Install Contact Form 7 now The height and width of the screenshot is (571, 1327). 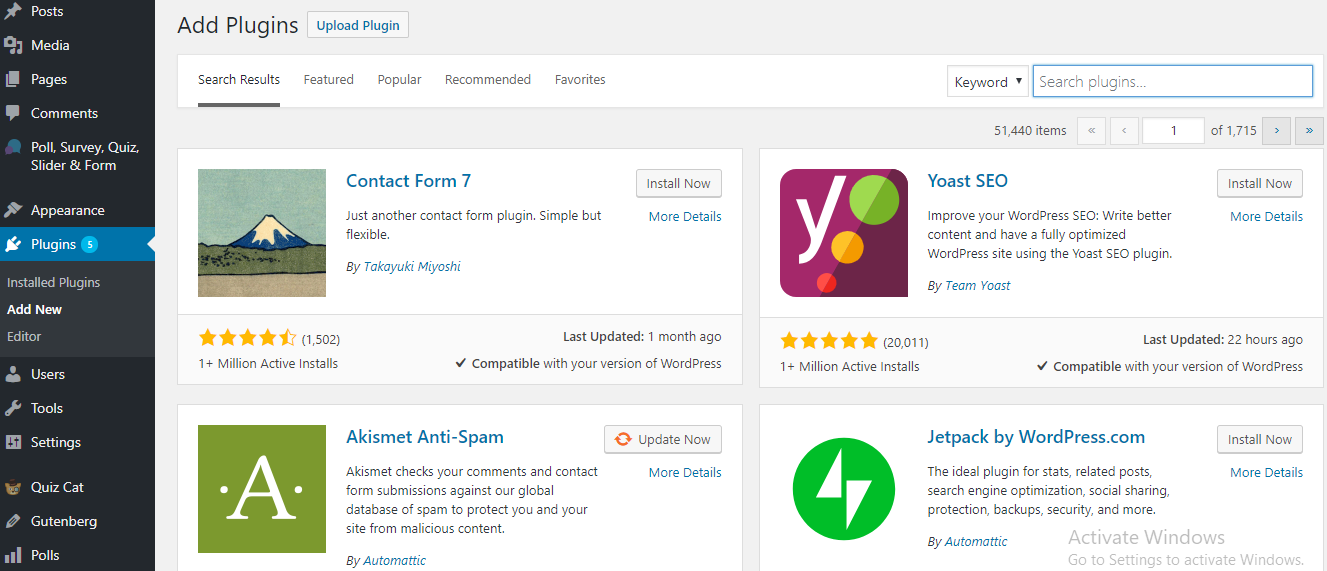679,183
